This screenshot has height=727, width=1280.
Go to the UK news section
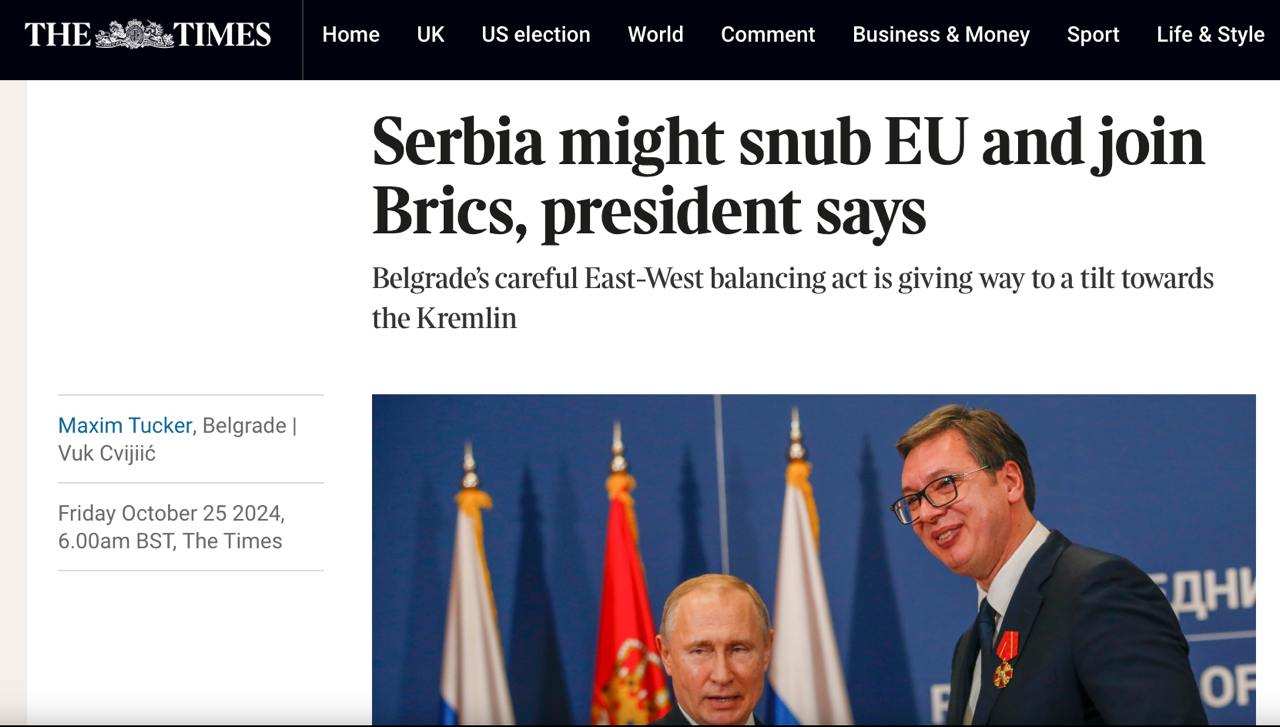tap(430, 35)
